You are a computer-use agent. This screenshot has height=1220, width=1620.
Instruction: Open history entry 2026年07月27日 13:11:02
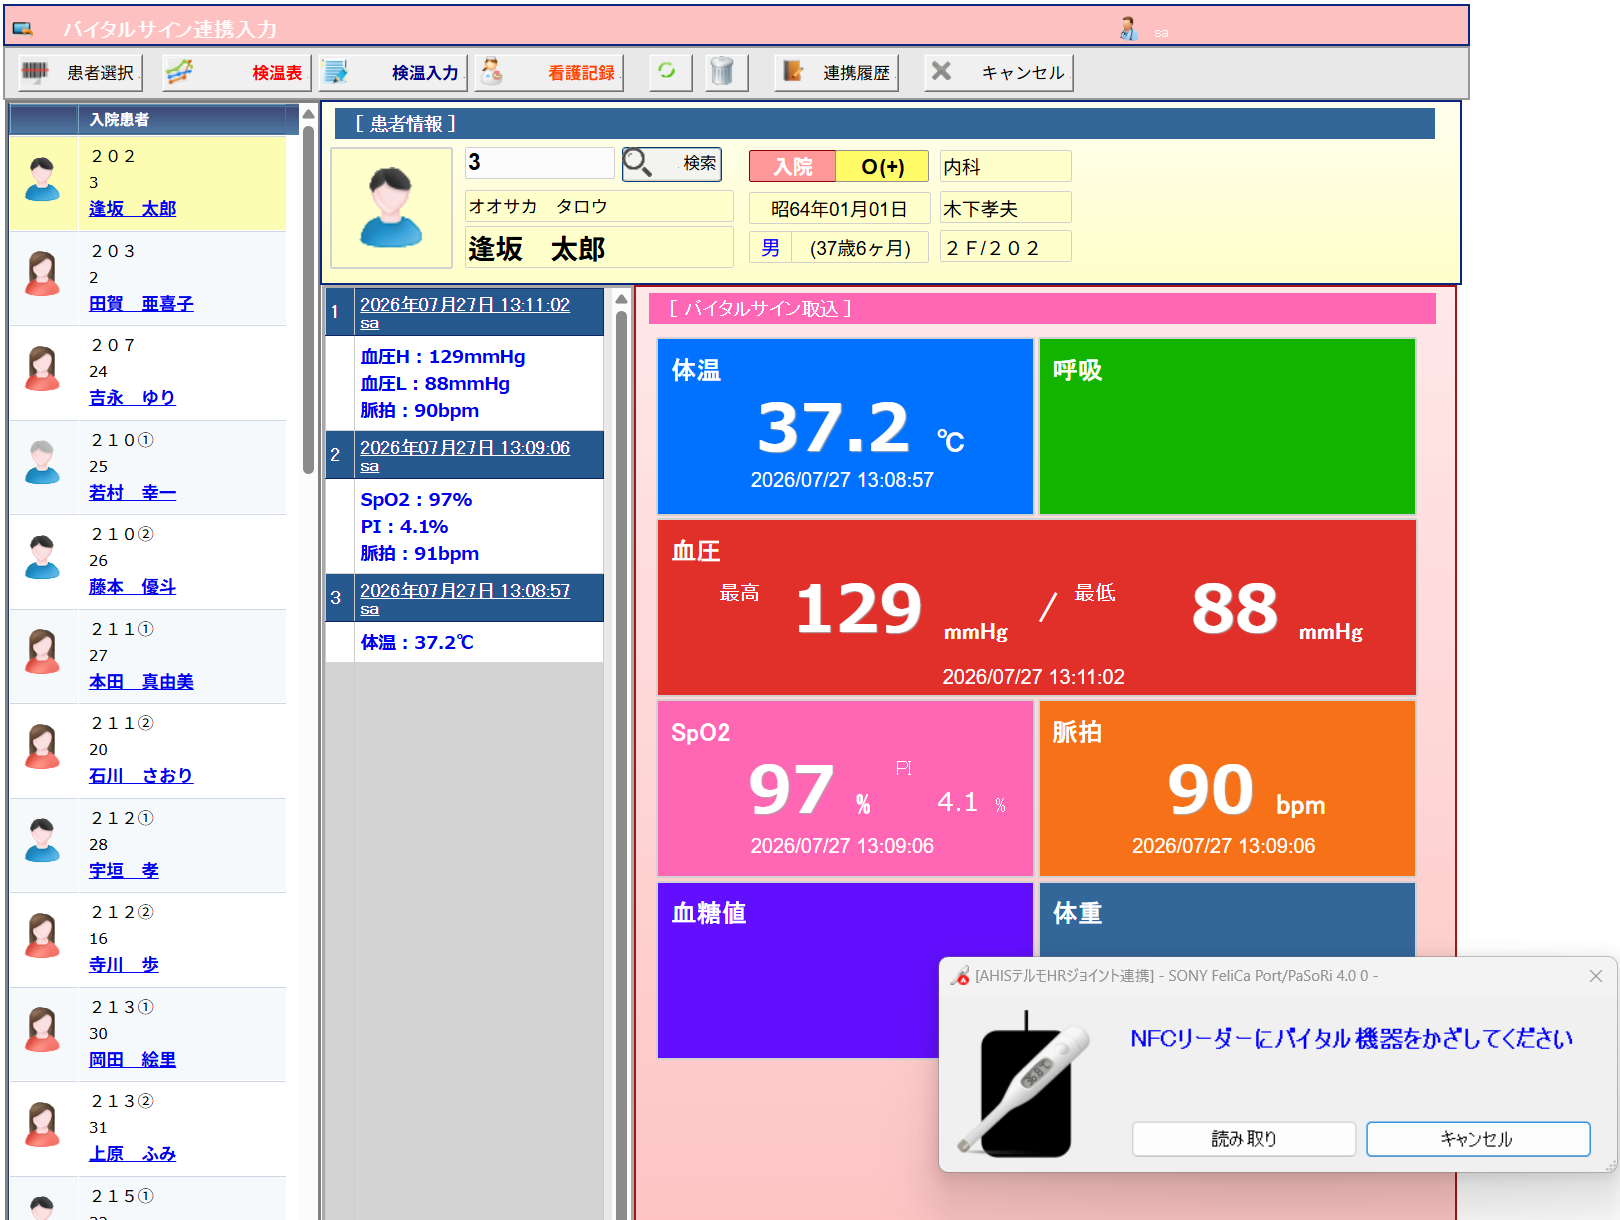click(465, 305)
